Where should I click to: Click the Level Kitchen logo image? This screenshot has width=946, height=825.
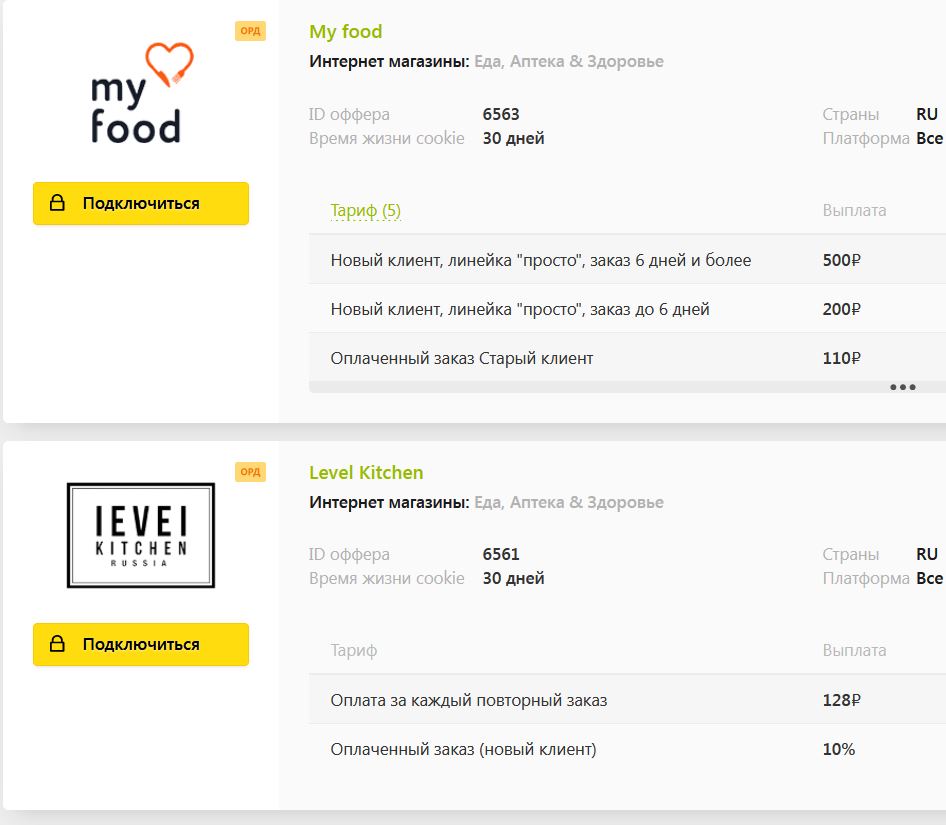coord(141,535)
